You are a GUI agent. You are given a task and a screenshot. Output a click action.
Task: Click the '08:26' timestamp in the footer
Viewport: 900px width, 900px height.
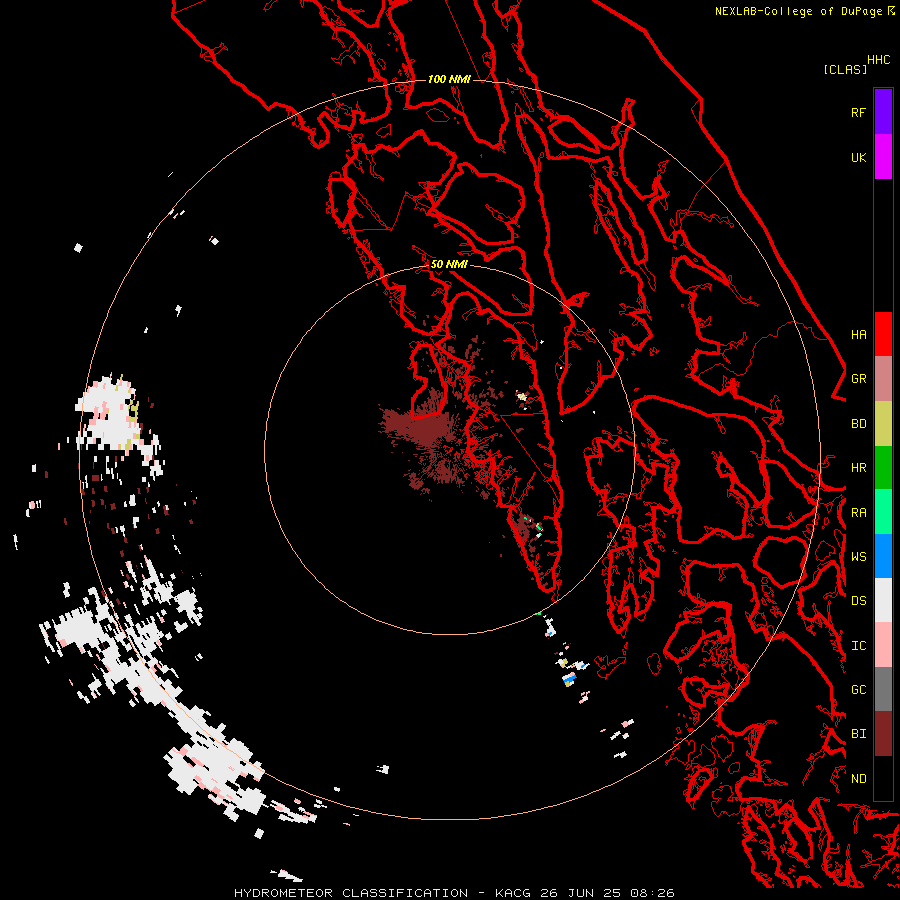coord(651,893)
